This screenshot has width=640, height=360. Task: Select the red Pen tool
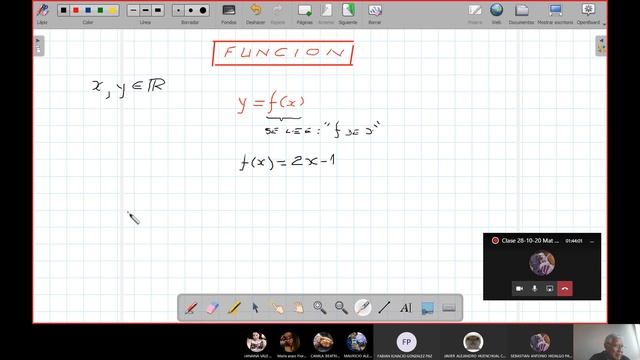coord(191,308)
